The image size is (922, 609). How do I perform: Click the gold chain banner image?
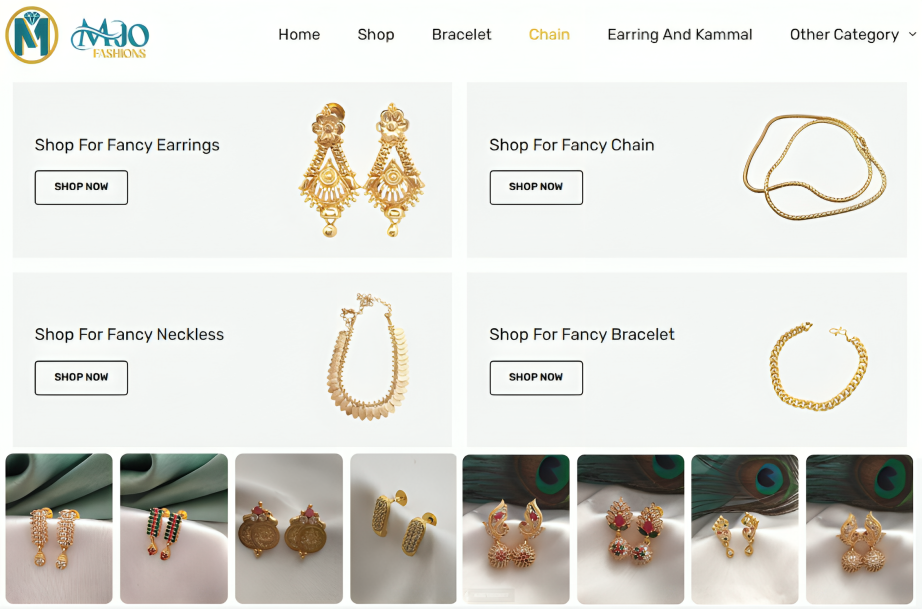(815, 167)
